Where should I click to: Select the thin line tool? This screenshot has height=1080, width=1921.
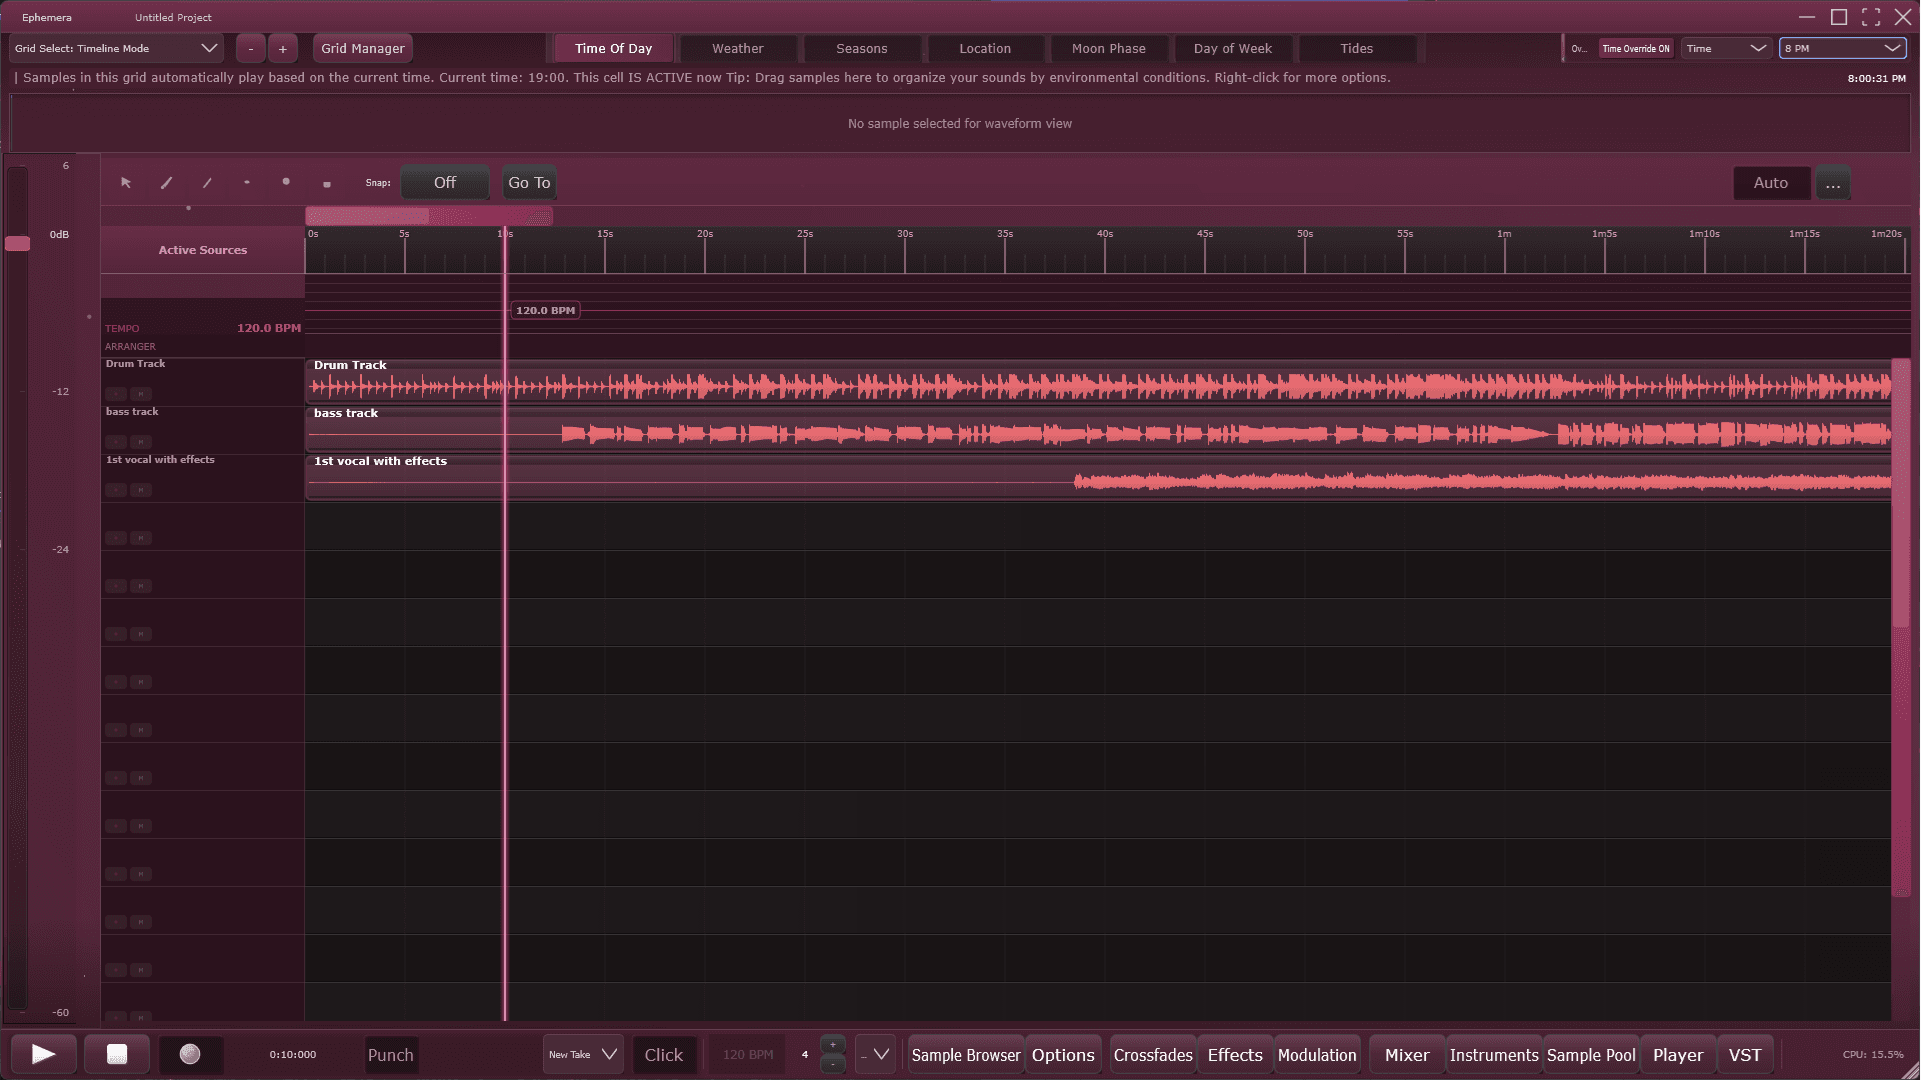(207, 183)
